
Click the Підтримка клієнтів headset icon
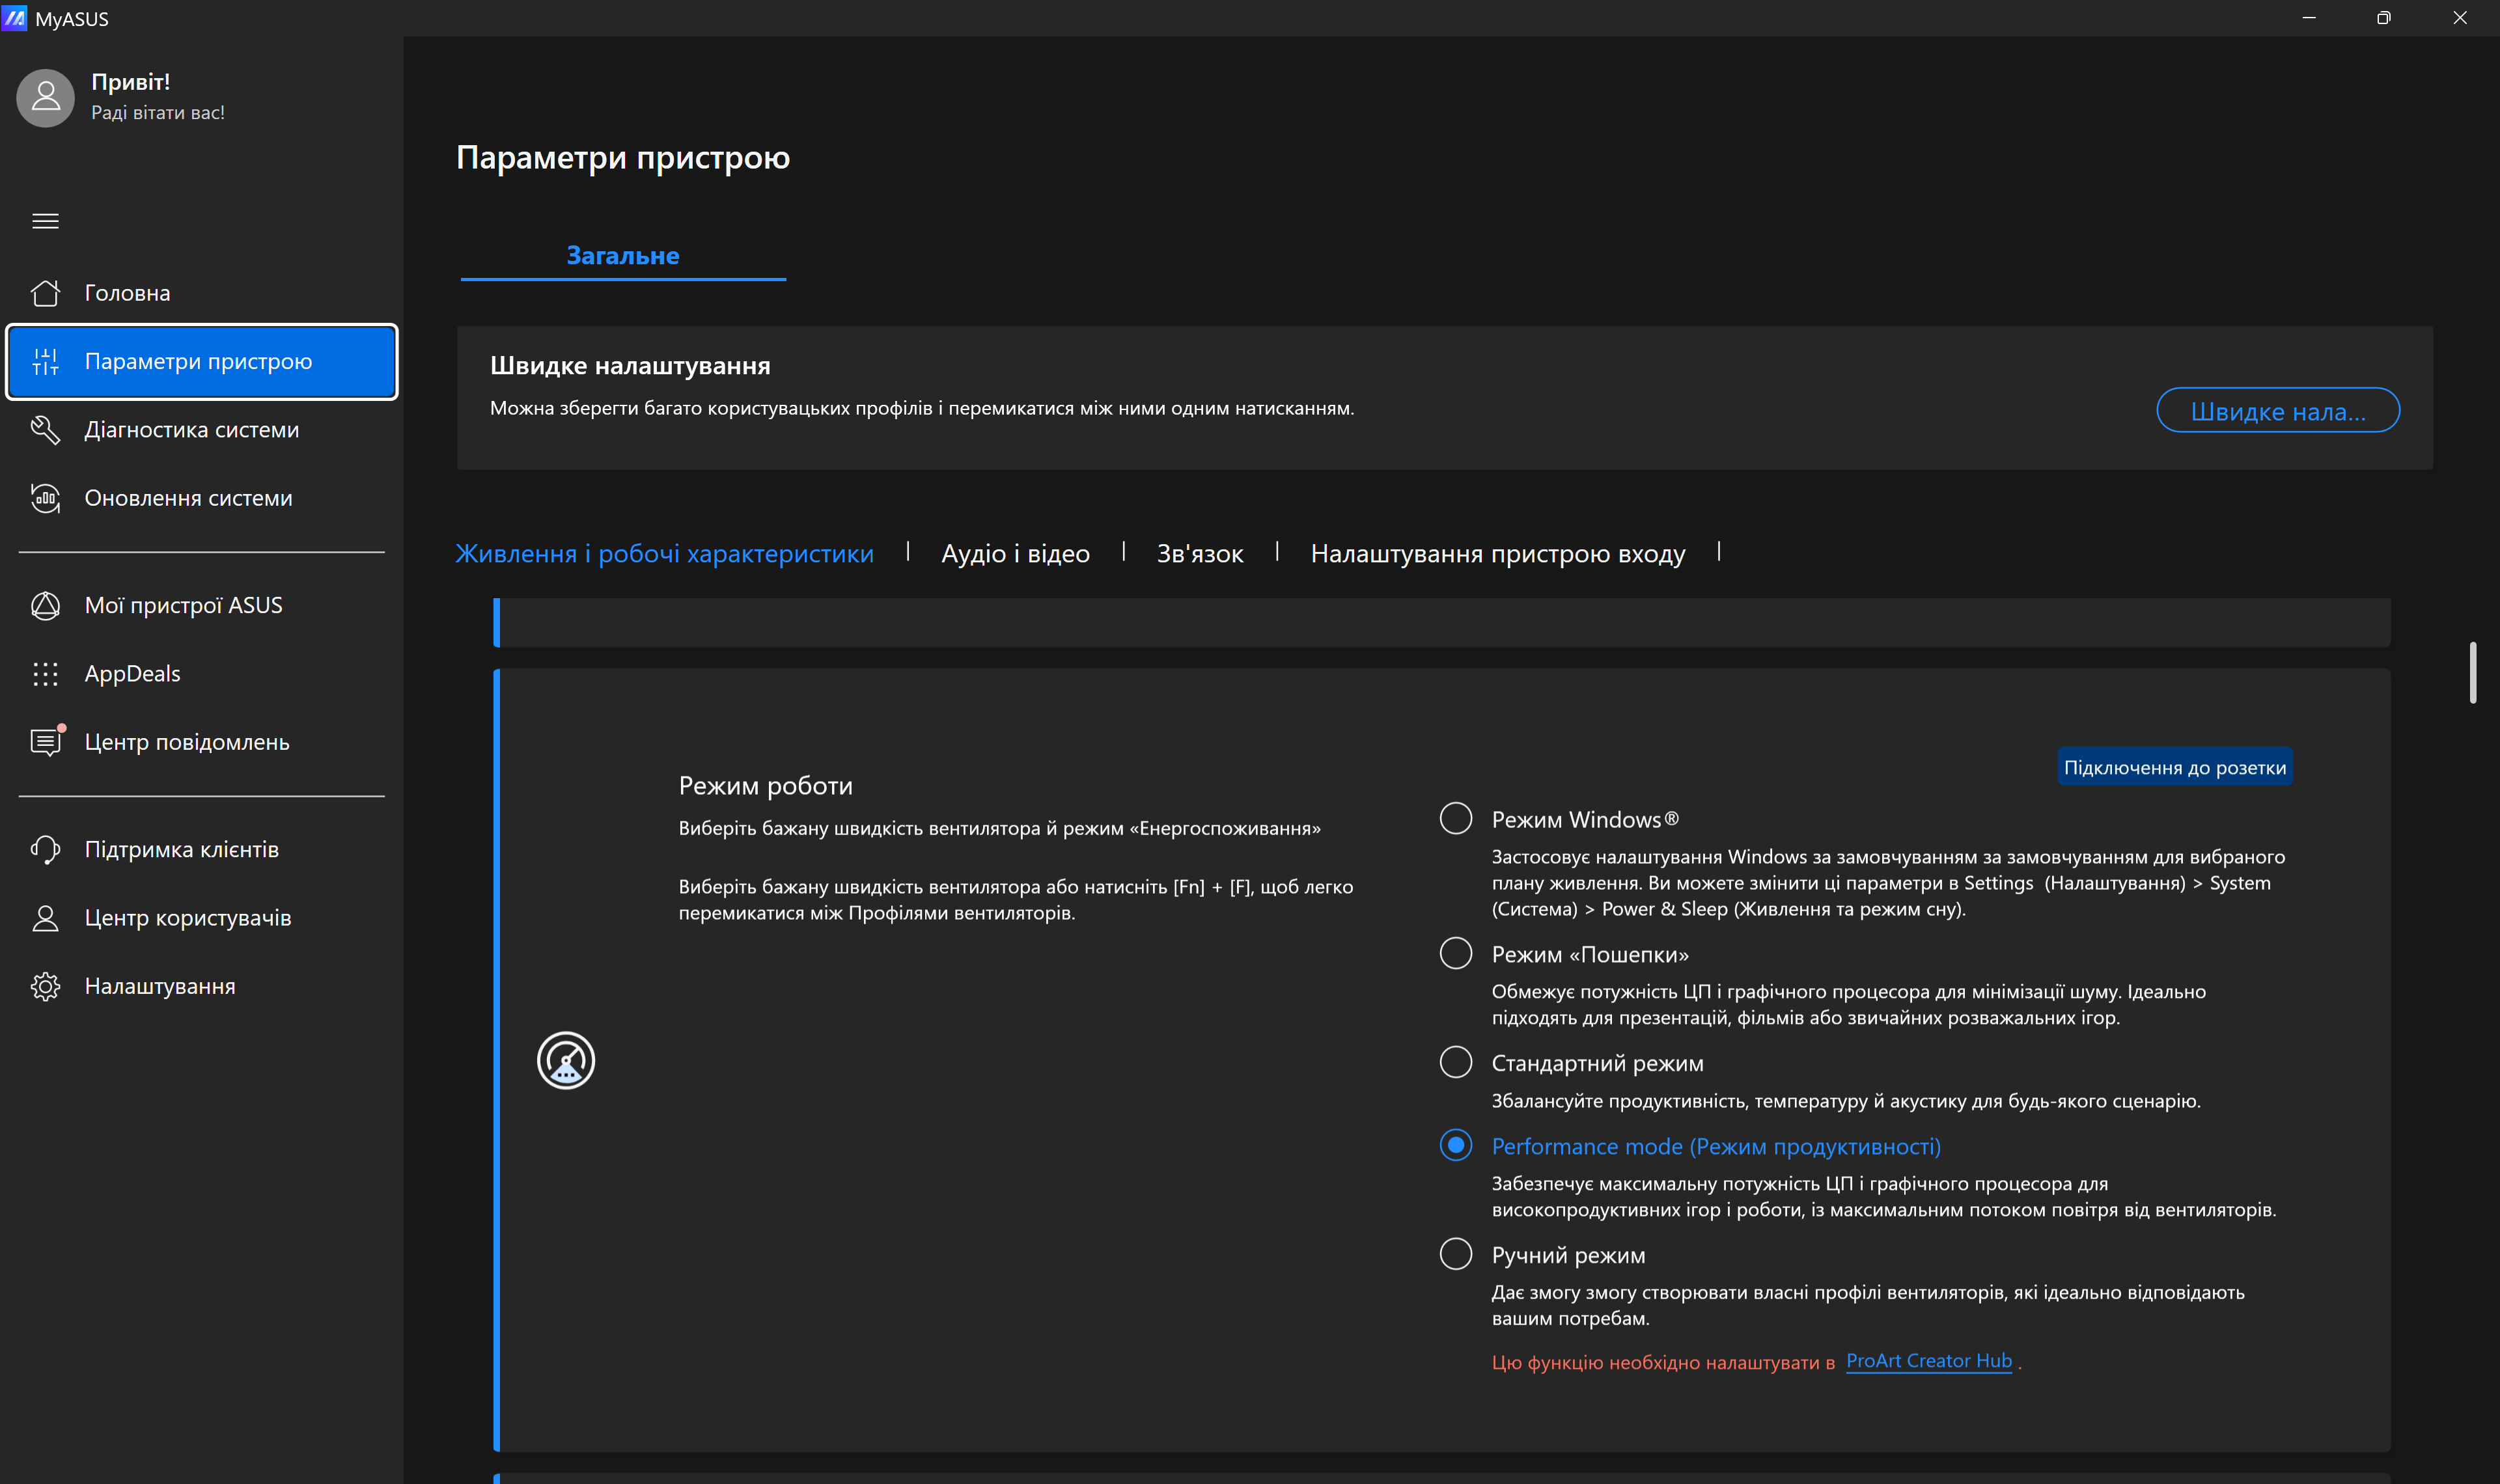click(45, 849)
